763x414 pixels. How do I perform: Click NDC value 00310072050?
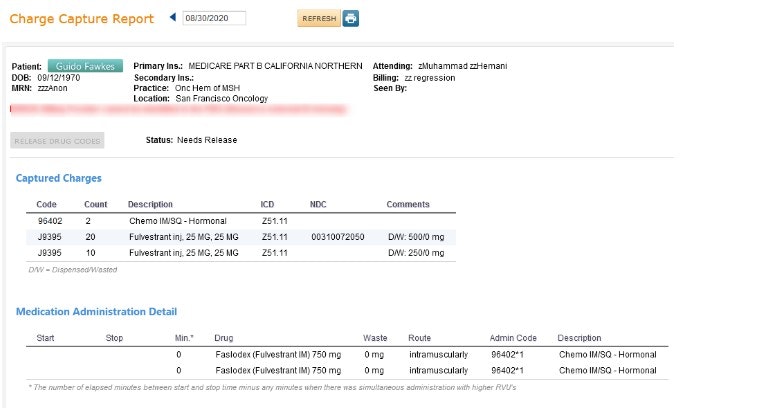tap(337, 237)
